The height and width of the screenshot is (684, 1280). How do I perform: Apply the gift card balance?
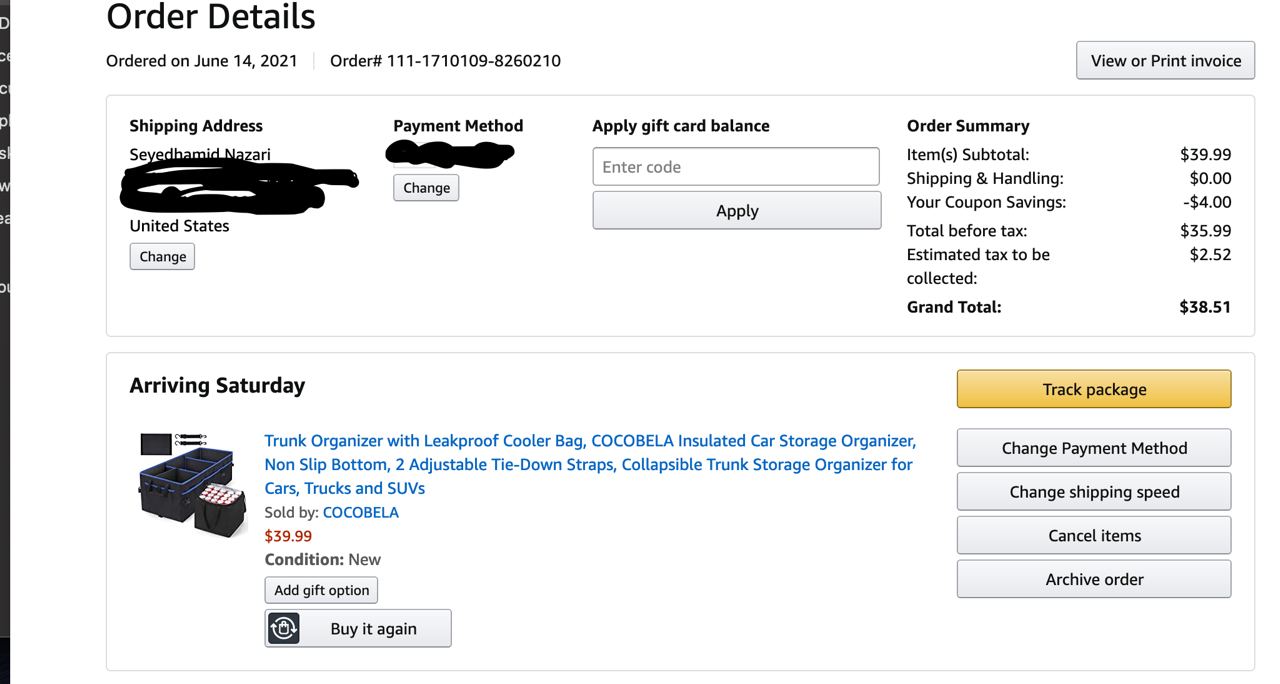click(737, 211)
